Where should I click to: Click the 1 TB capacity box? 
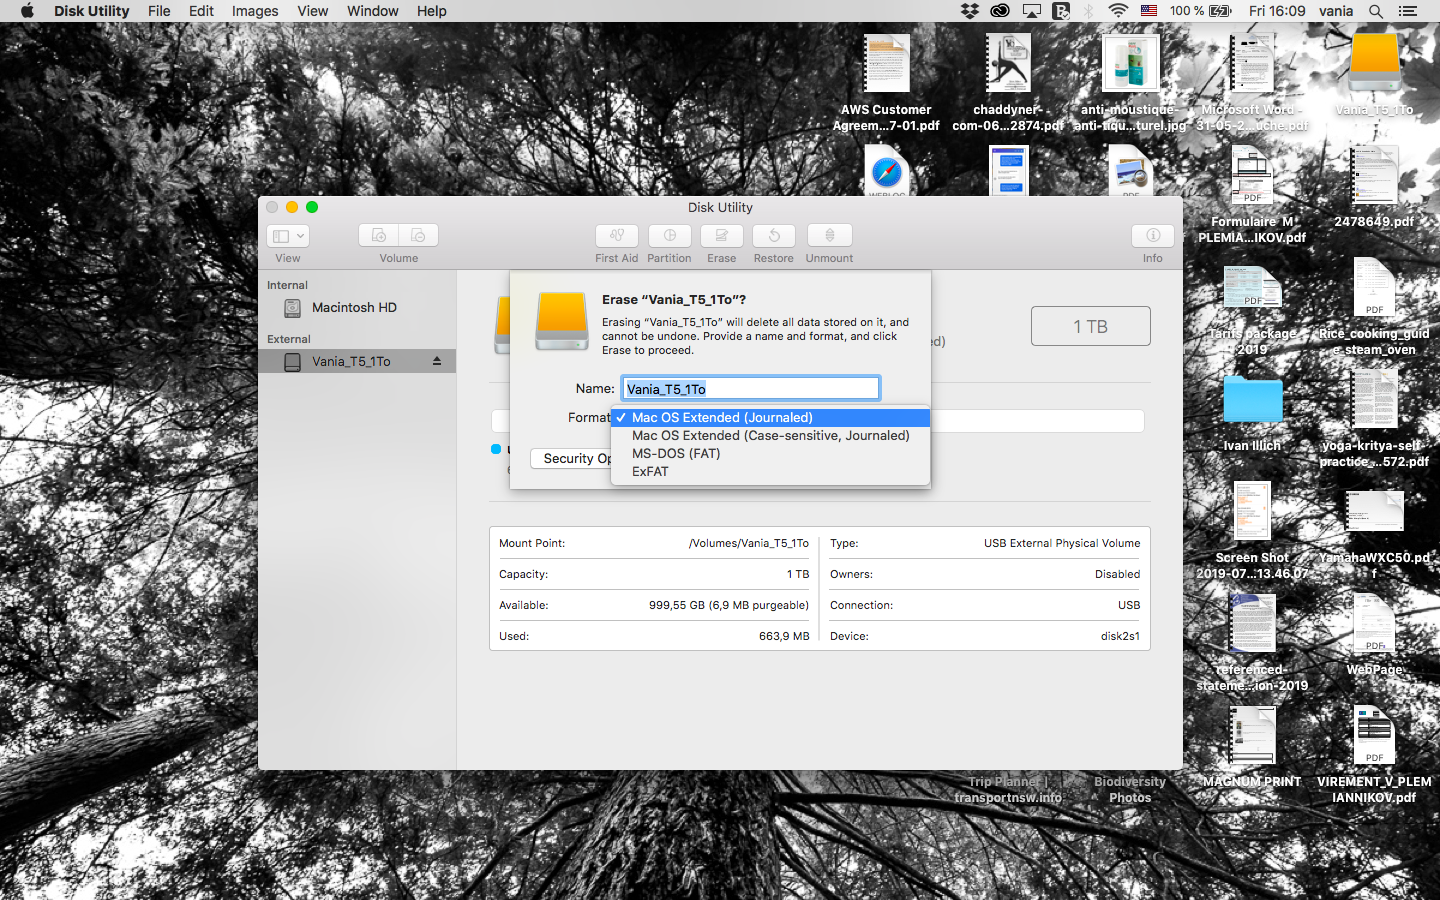pos(1091,326)
